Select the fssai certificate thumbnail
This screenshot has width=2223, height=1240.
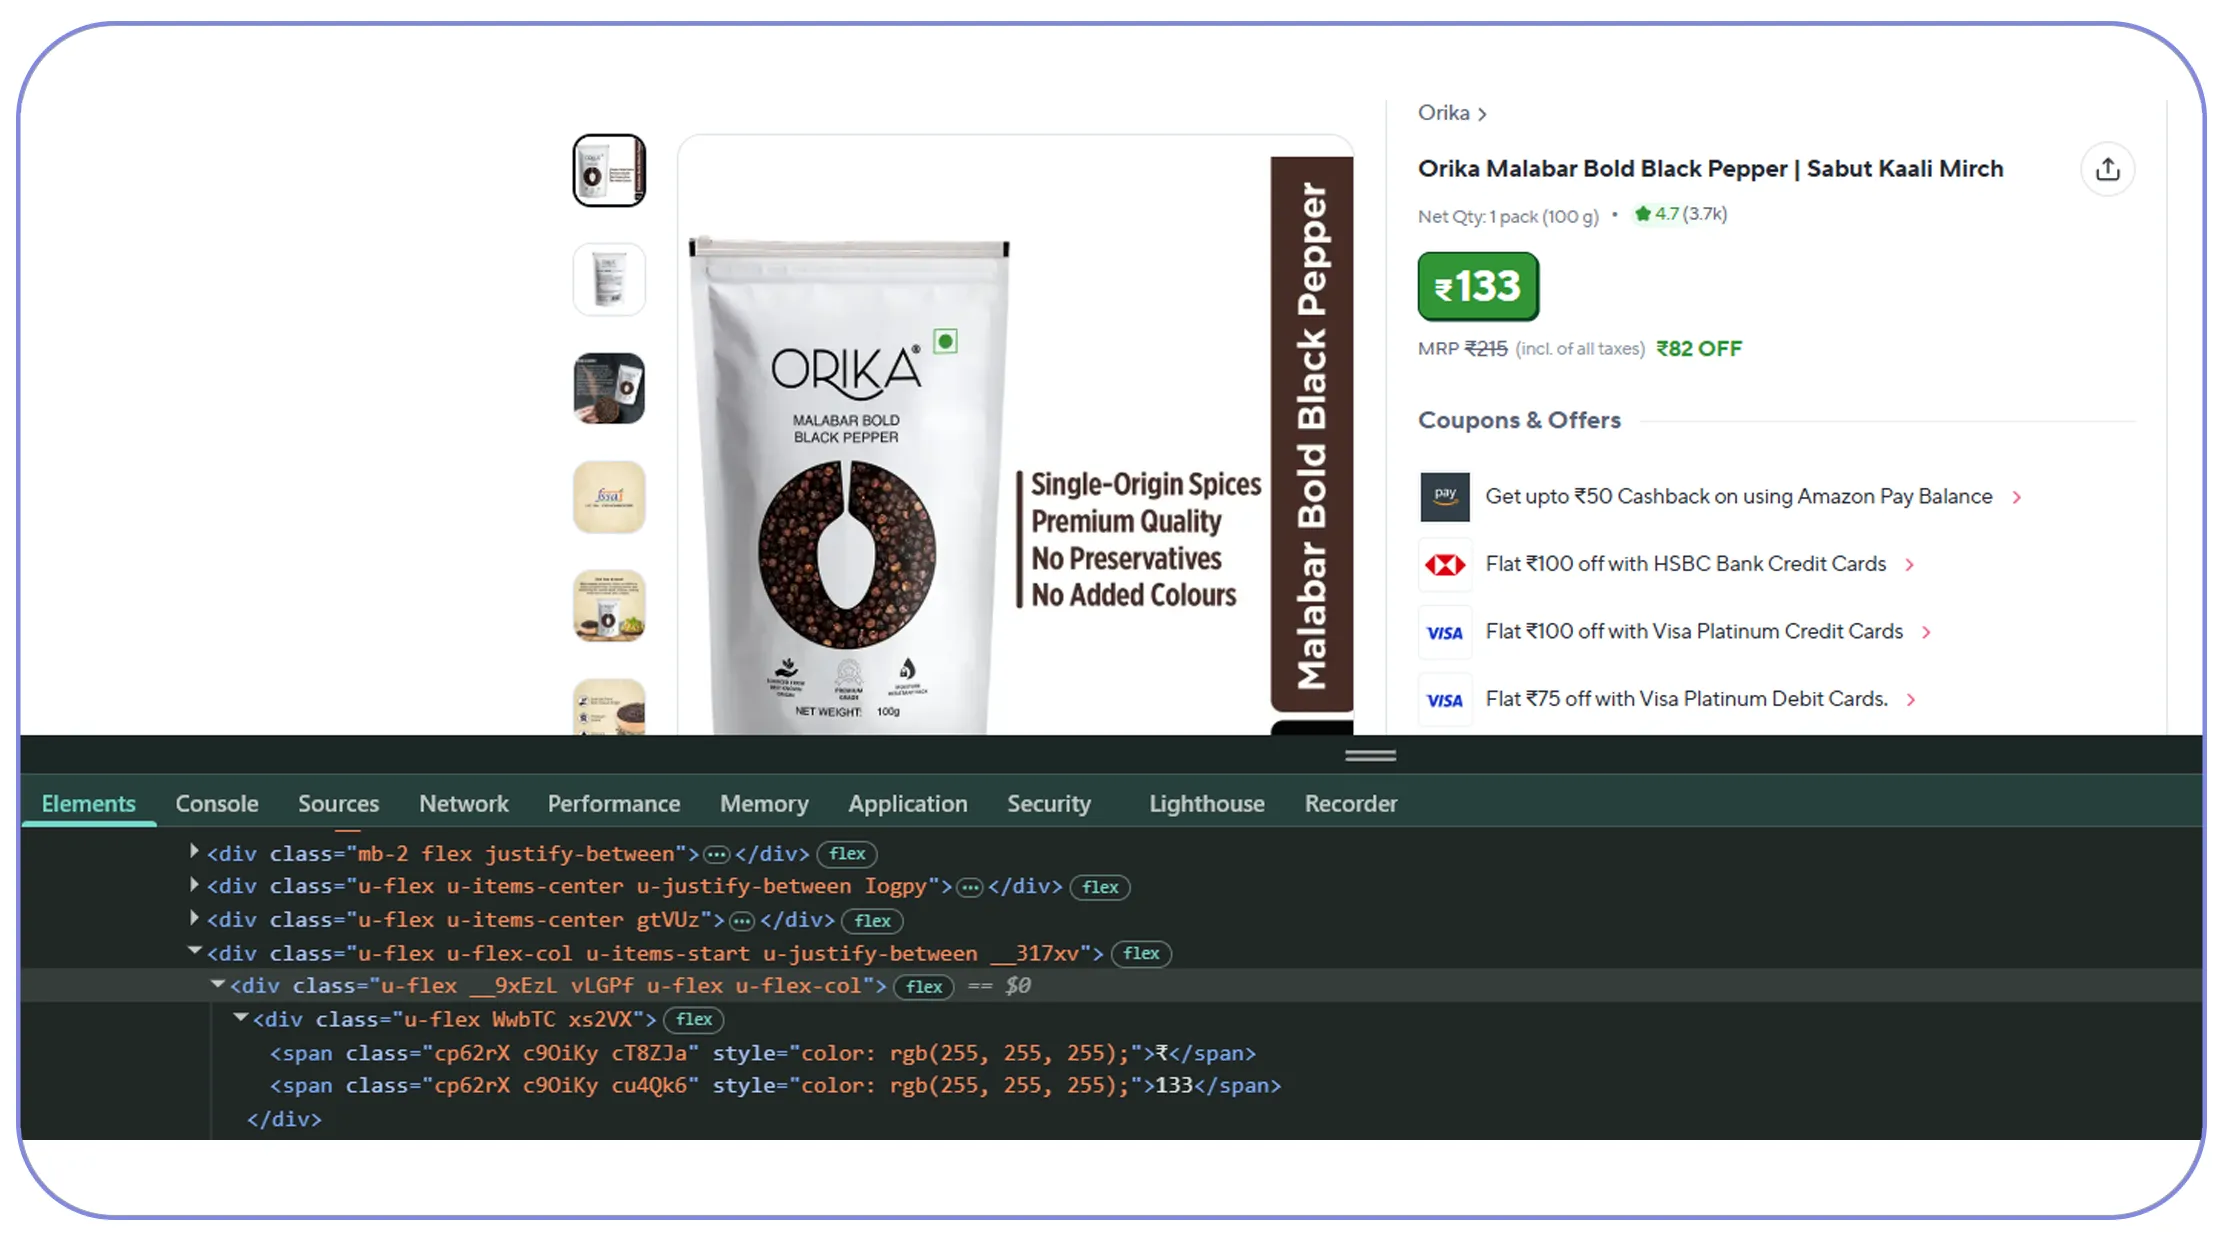coord(609,497)
